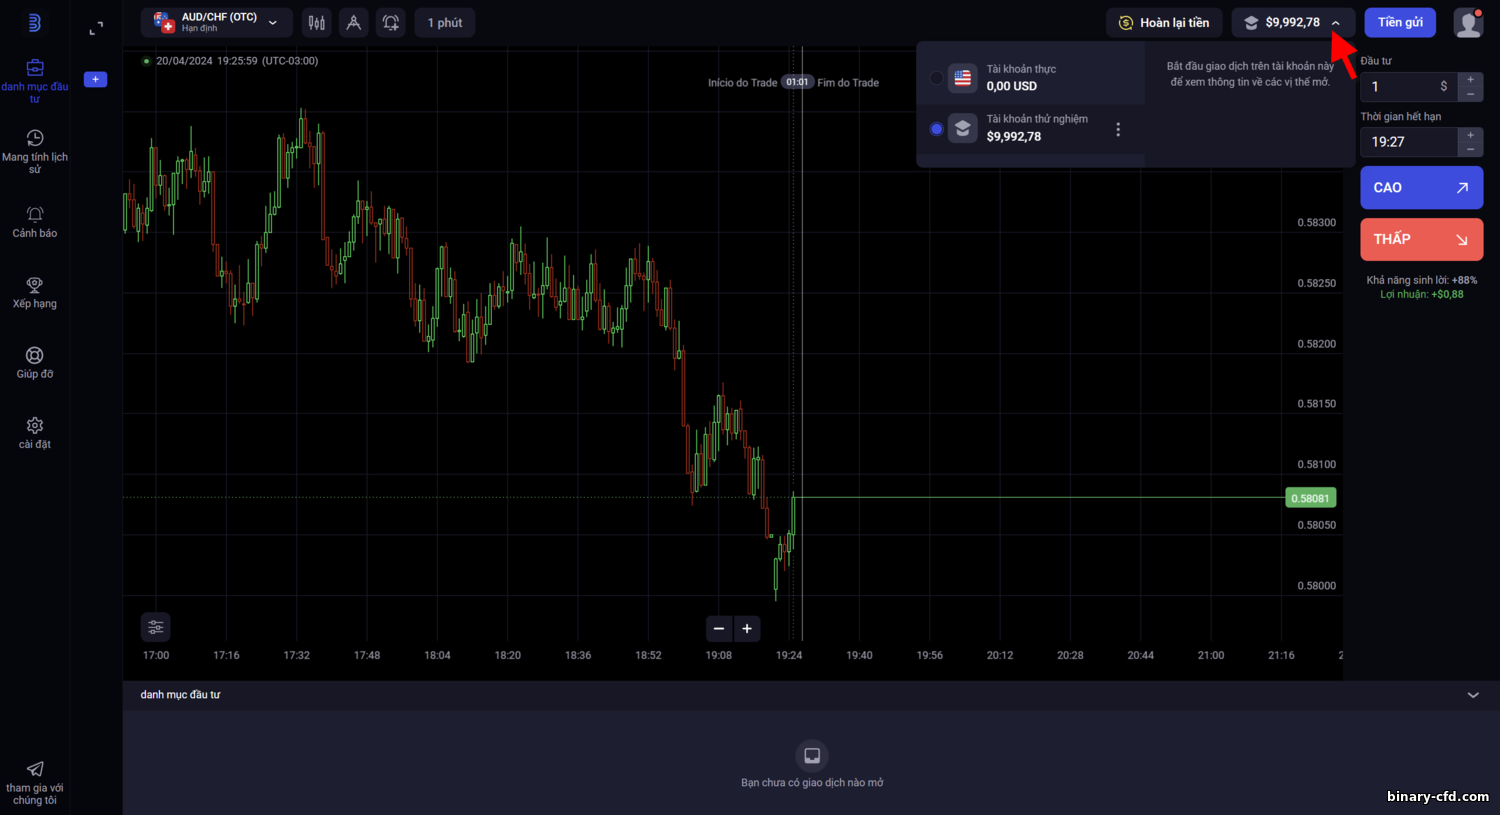Open Cảnh báo in the sidebar

click(35, 222)
